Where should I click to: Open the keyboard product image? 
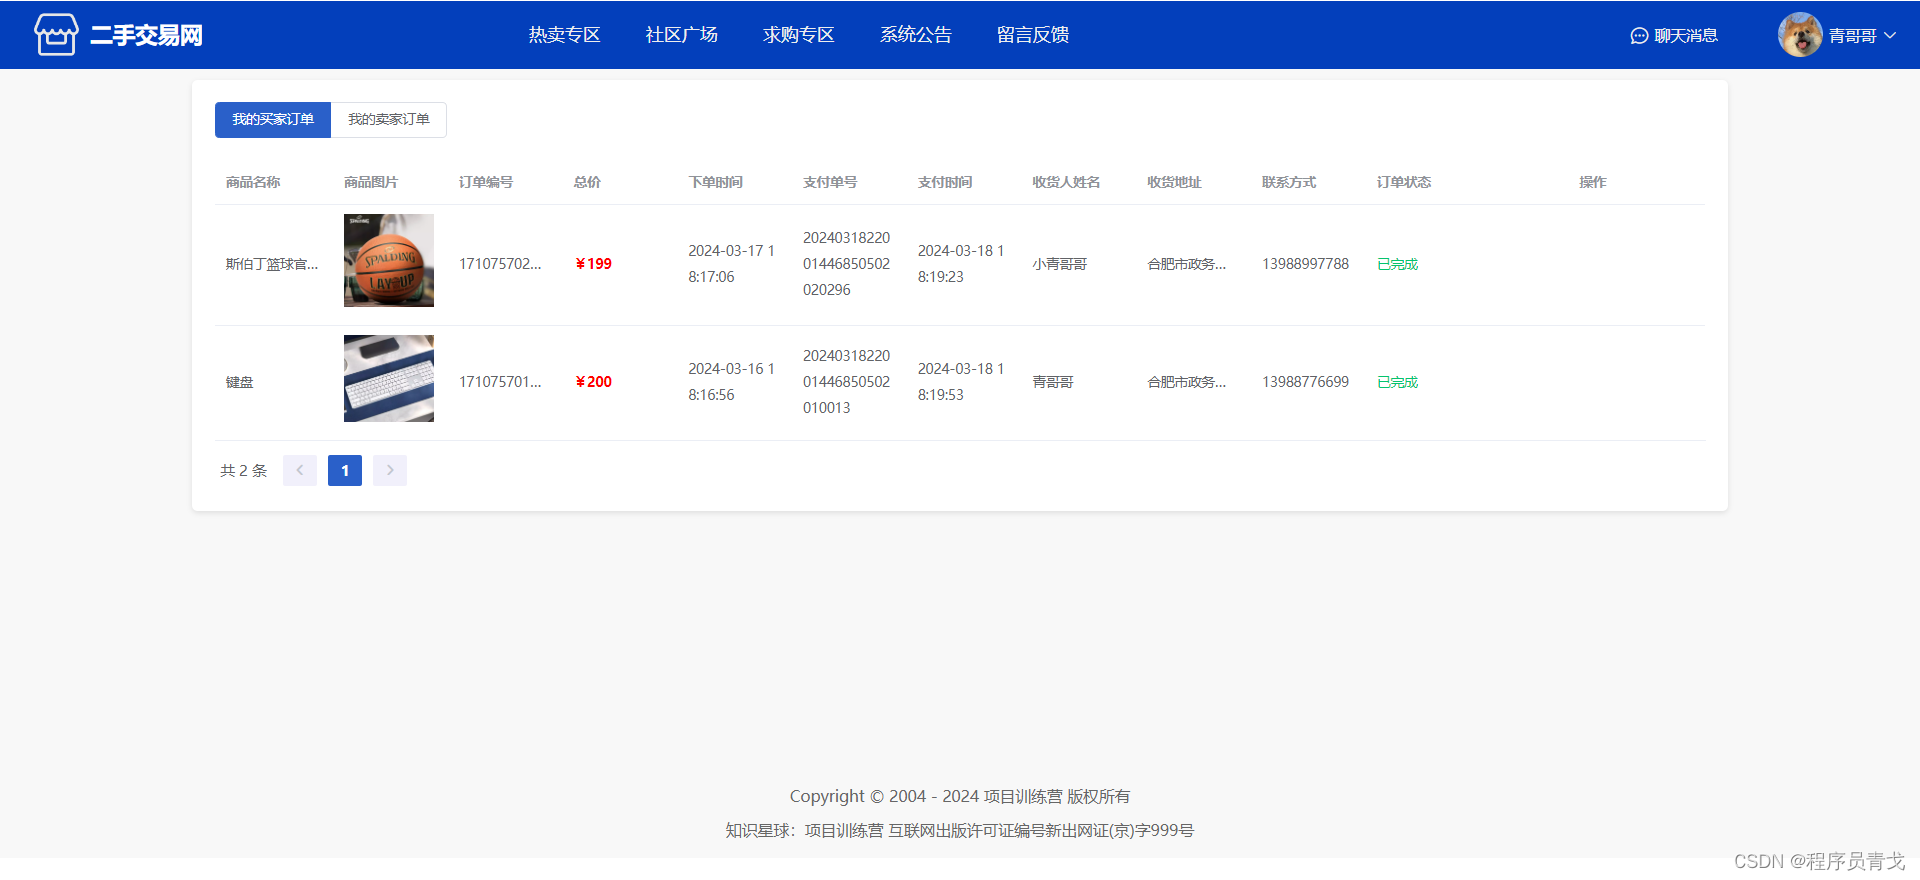pyautogui.click(x=389, y=378)
